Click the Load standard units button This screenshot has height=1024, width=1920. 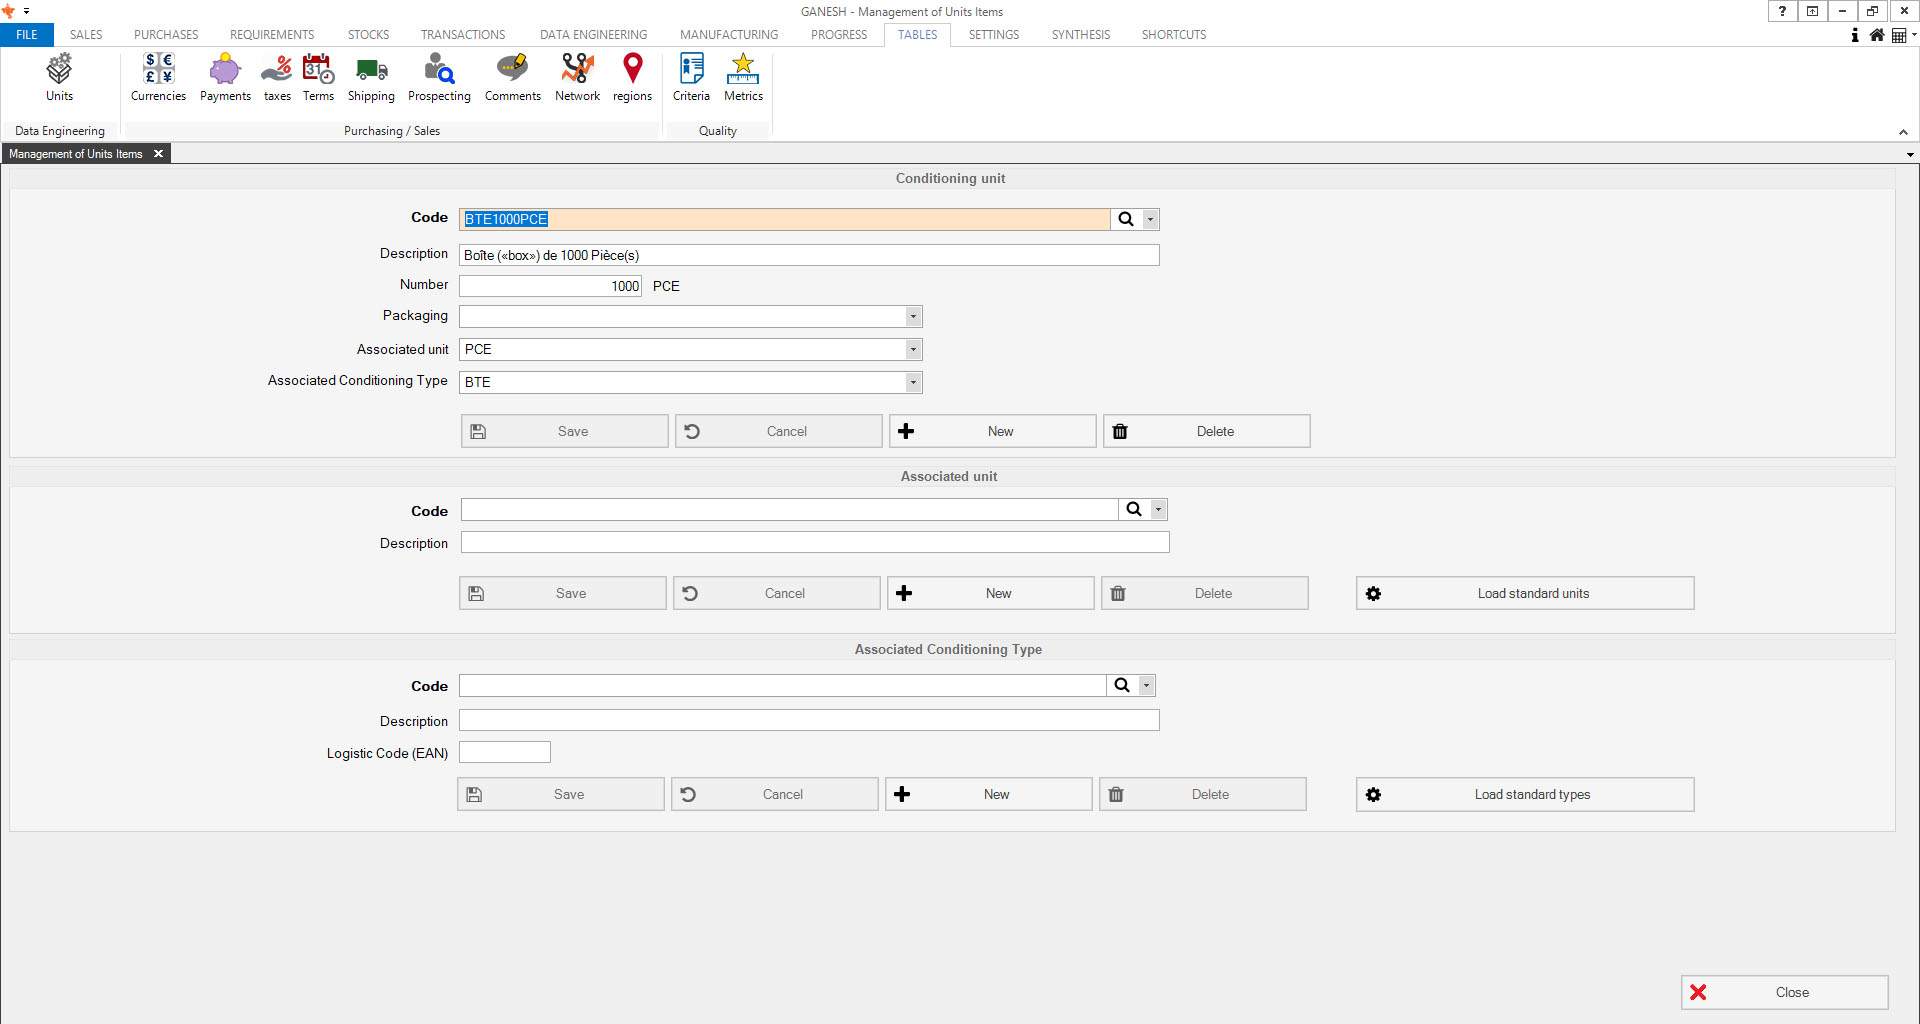click(x=1525, y=593)
